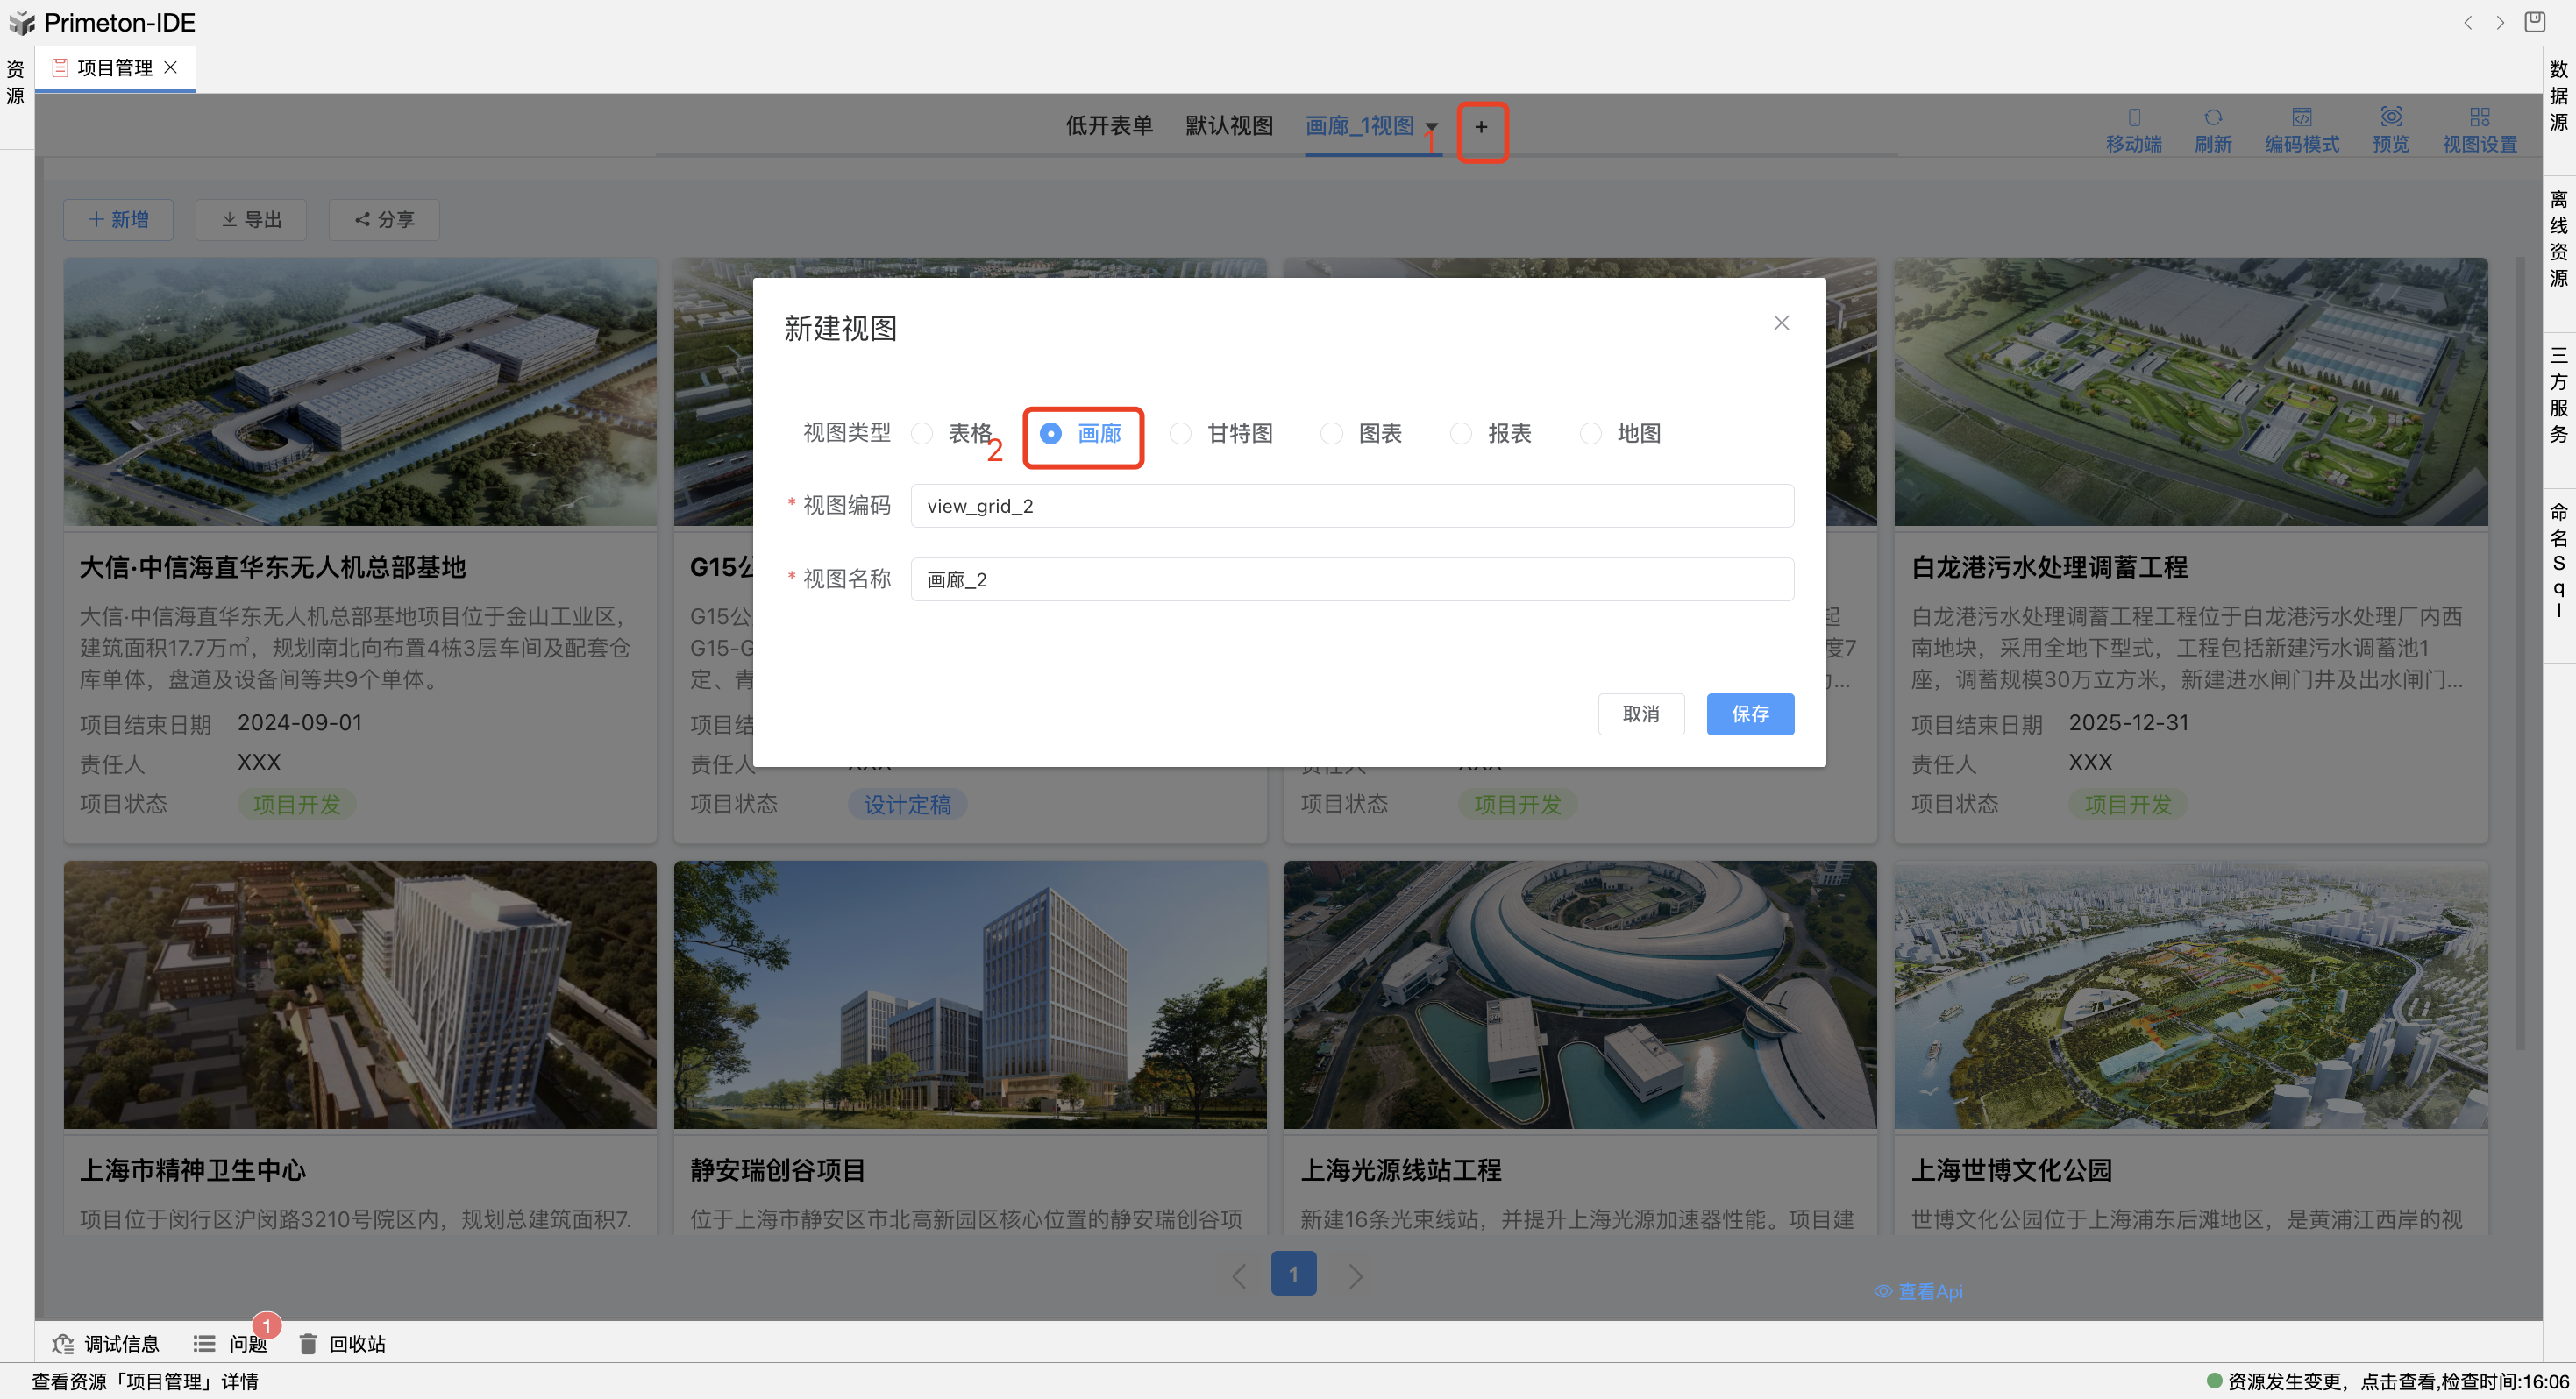
Task: Click the plus icon to add view
Action: [x=1481, y=127]
